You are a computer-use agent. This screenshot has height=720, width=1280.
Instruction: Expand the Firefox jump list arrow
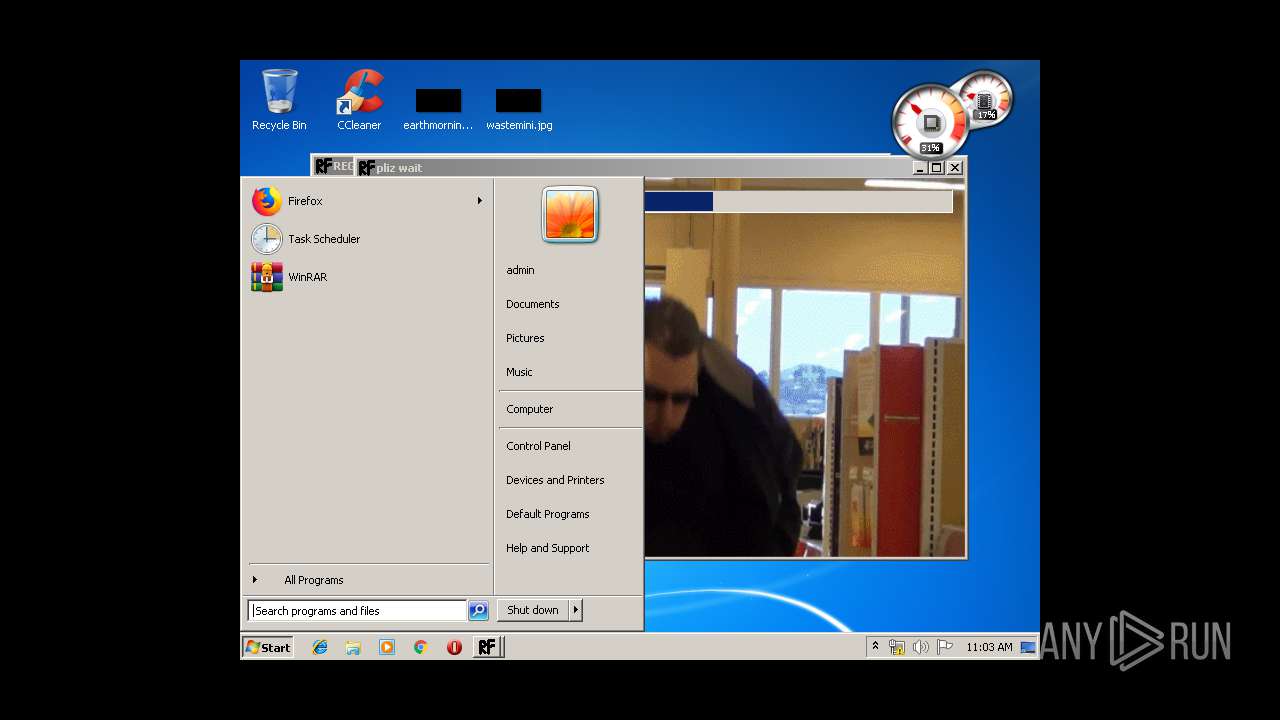point(479,201)
